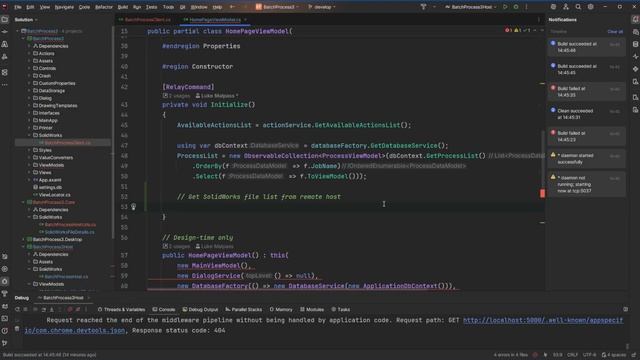
Task: Click the yellow warnings count indicator
Action: click(x=517, y=30)
